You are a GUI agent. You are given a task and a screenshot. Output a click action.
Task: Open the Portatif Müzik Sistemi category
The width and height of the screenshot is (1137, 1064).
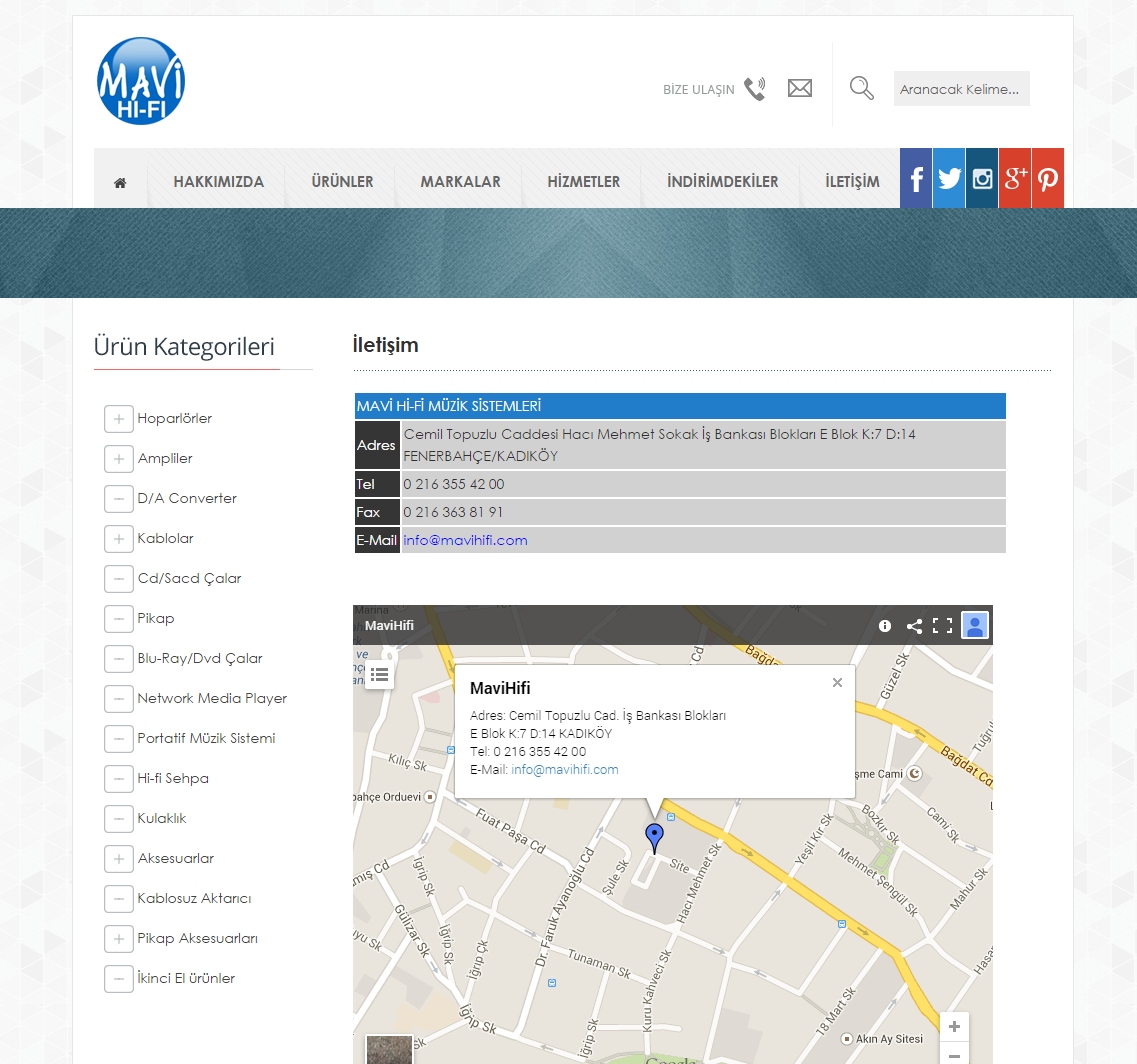pos(207,738)
